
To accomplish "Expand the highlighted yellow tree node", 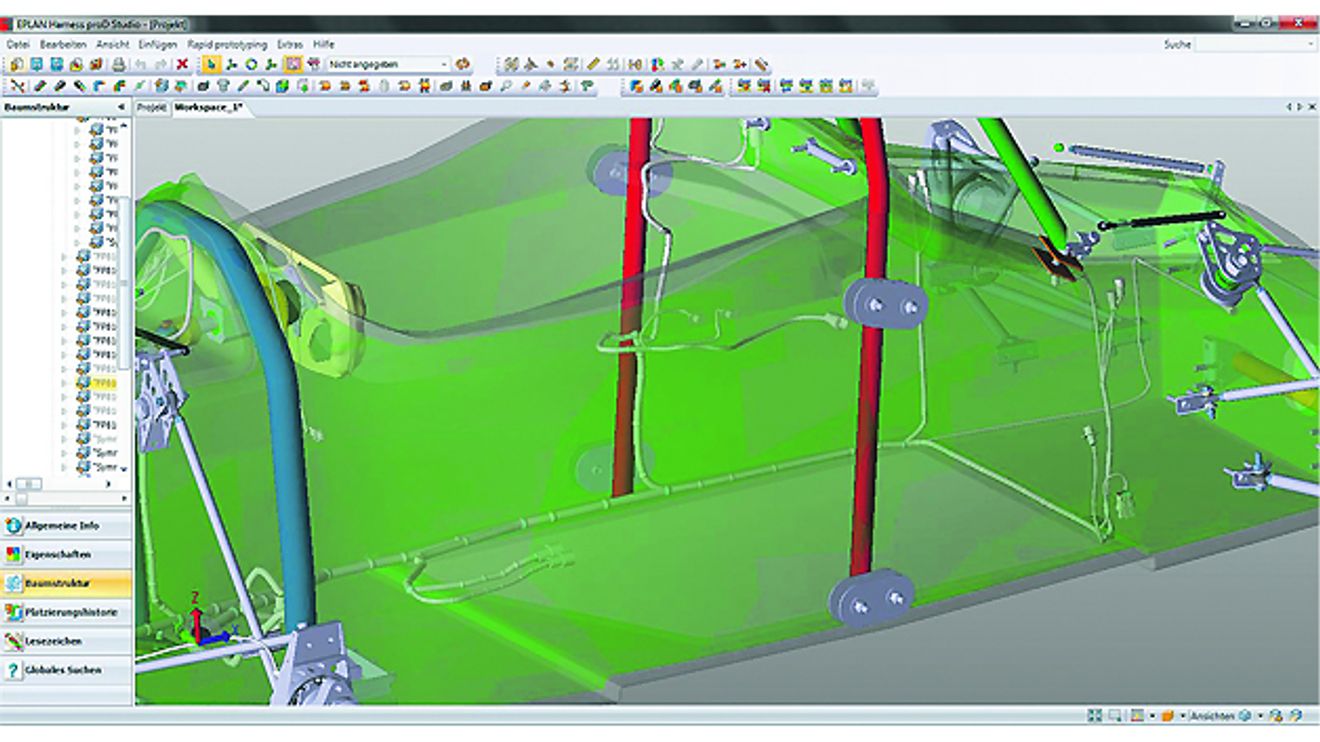I will [x=64, y=383].
